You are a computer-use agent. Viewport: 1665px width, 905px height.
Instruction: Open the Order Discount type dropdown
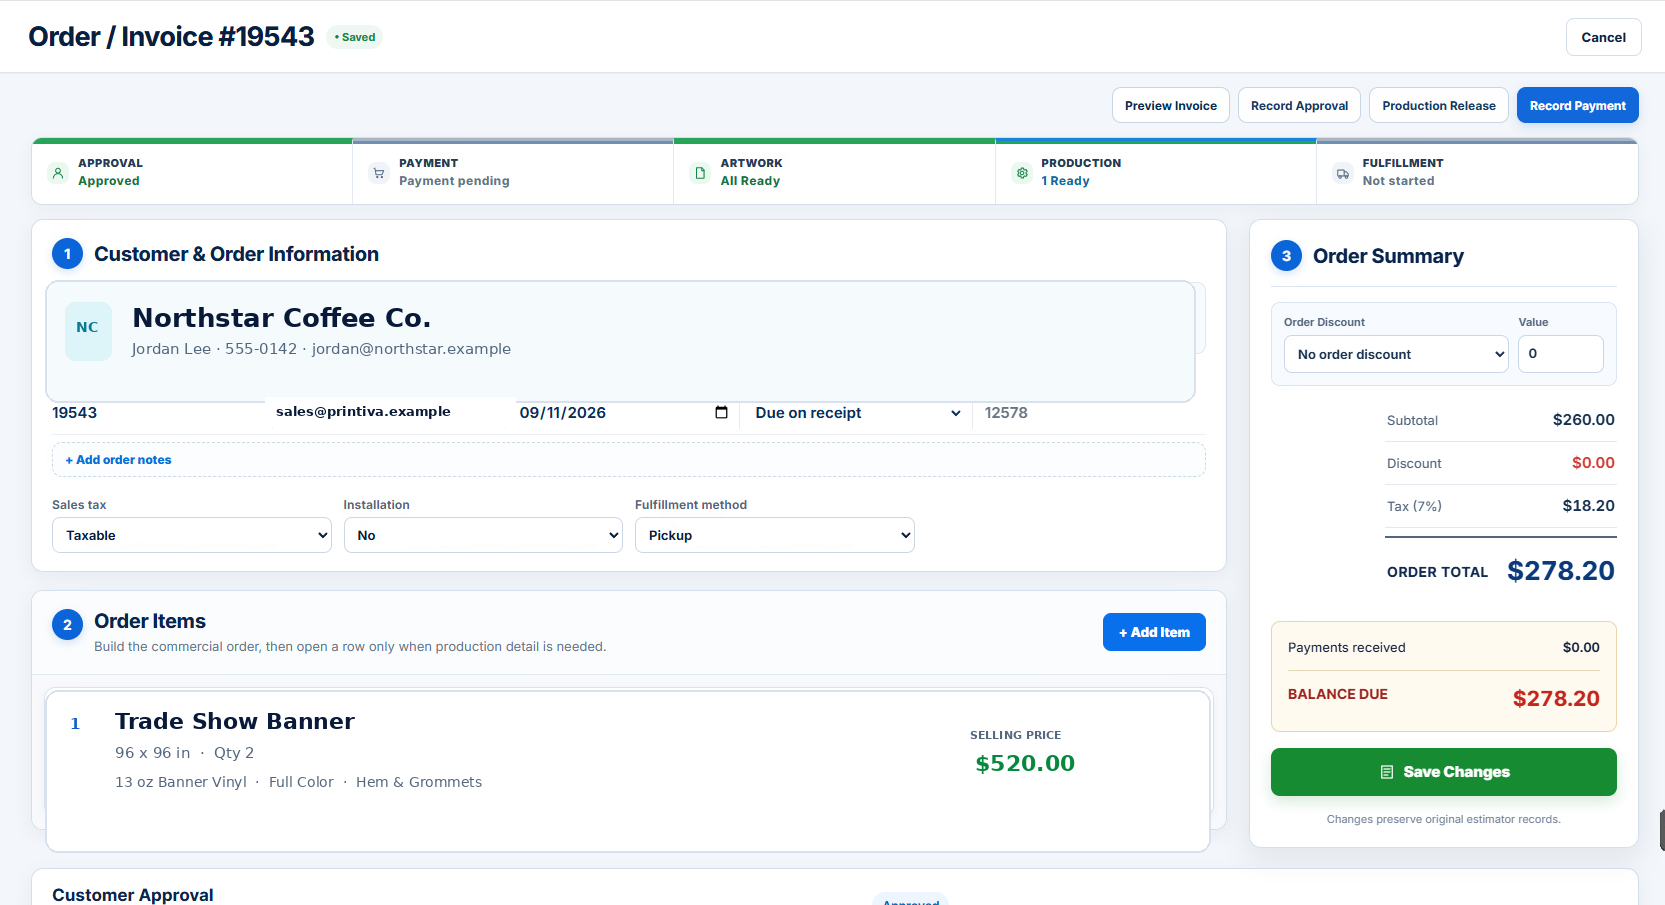[x=1396, y=354]
